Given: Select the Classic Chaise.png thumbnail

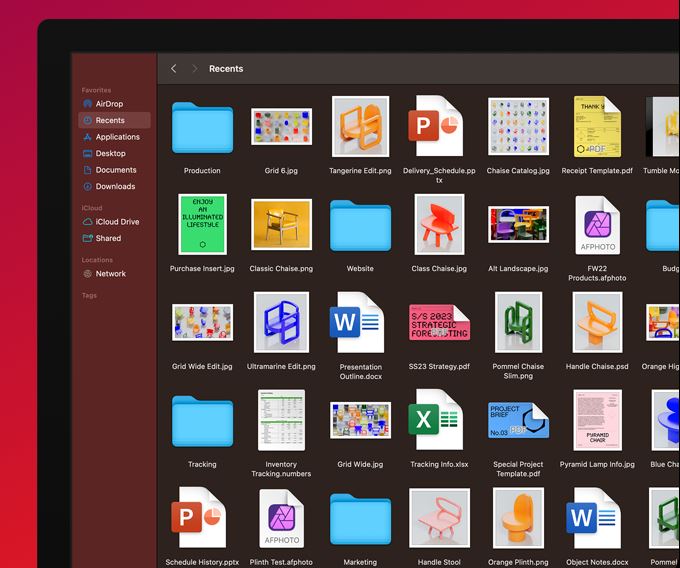Looking at the screenshot, I should (x=281, y=224).
